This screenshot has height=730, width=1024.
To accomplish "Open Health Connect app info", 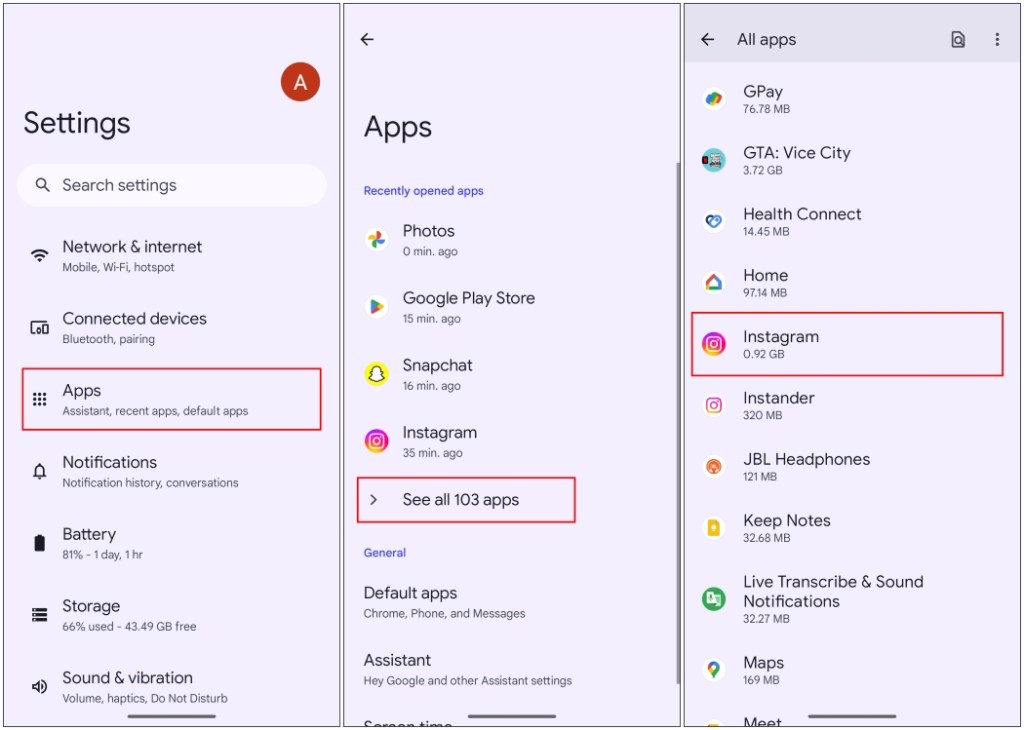I will click(852, 222).
